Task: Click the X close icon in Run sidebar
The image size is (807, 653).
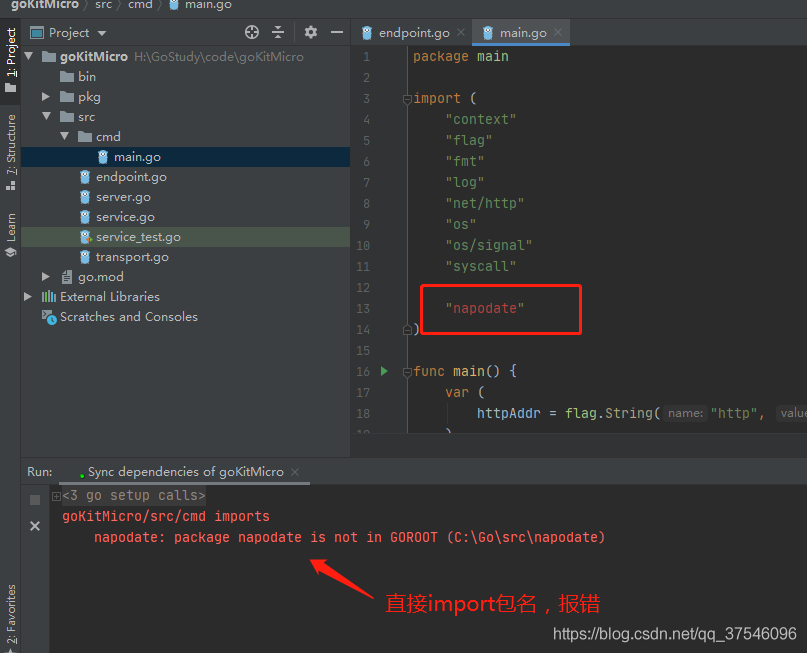Action: [35, 526]
